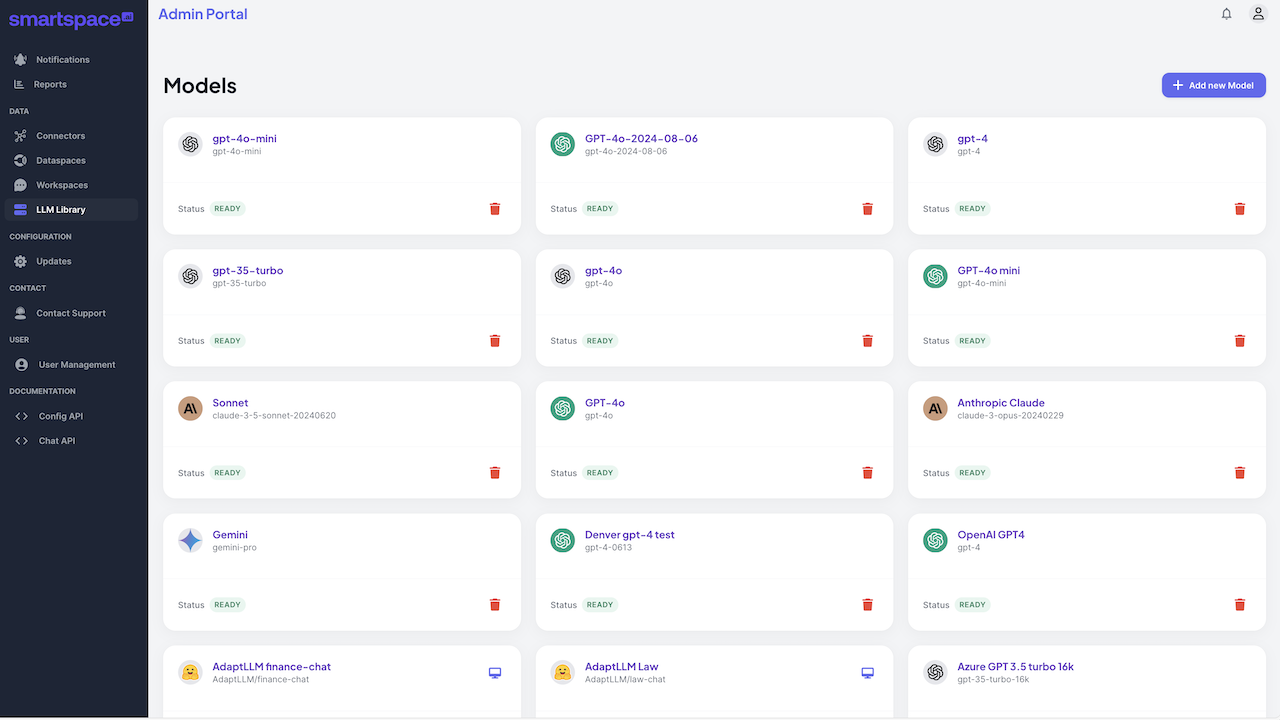Image resolution: width=1280 pixels, height=720 pixels.
Task: Click the OpenAI logo on GPT-4o-2024-08-06 card
Action: pos(563,144)
